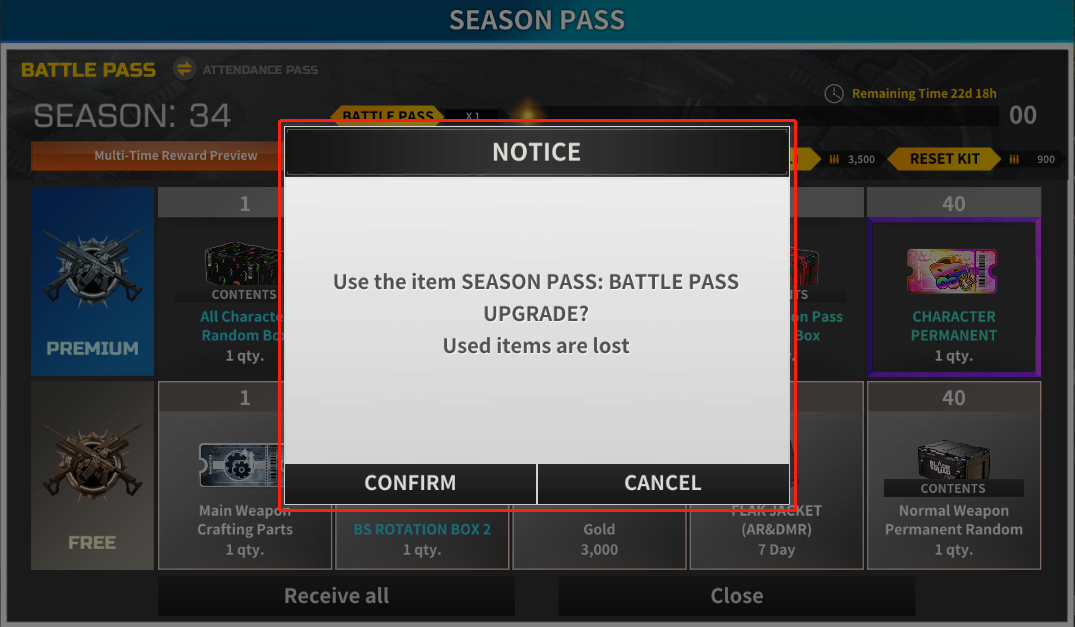Select the Character Permanent ticket icon
This screenshot has width=1075, height=627.
(x=952, y=271)
